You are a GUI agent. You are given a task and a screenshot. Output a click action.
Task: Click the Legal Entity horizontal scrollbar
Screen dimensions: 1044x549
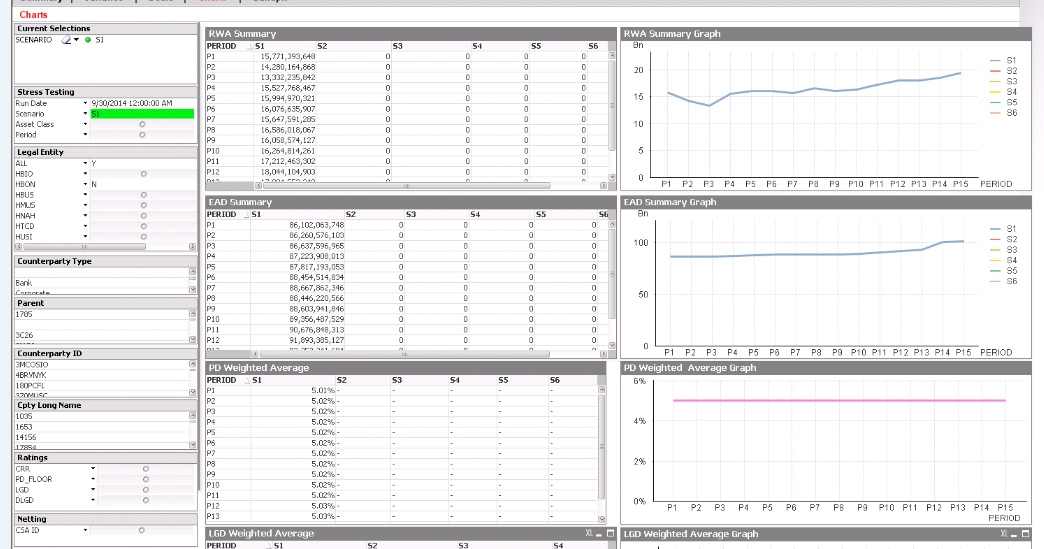click(80, 246)
